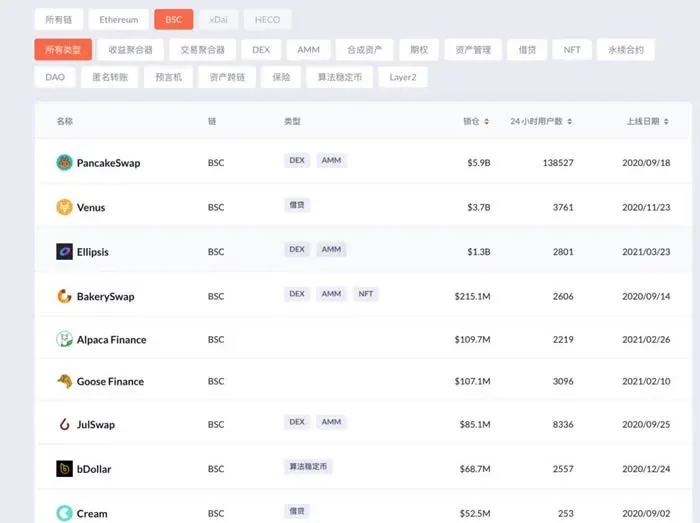700x523 pixels.
Task: Click the Cream logo icon
Action: click(64, 513)
